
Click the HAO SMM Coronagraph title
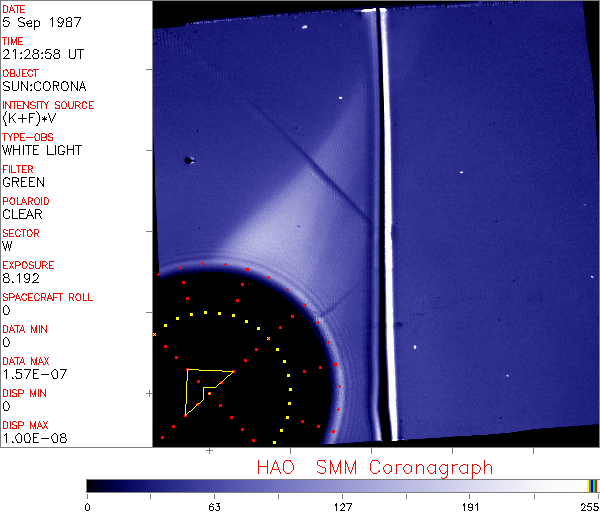374,467
